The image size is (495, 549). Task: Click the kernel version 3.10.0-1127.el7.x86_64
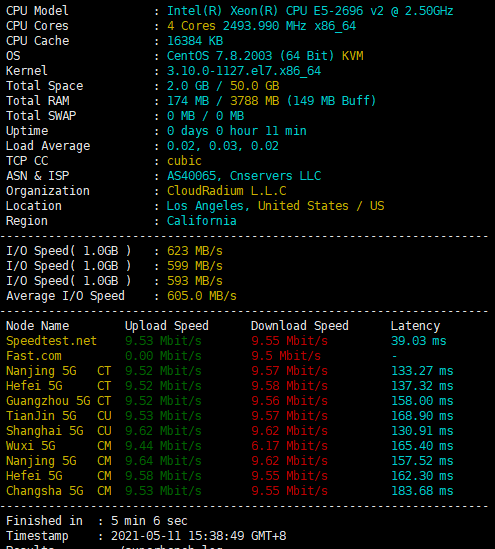tap(244, 71)
